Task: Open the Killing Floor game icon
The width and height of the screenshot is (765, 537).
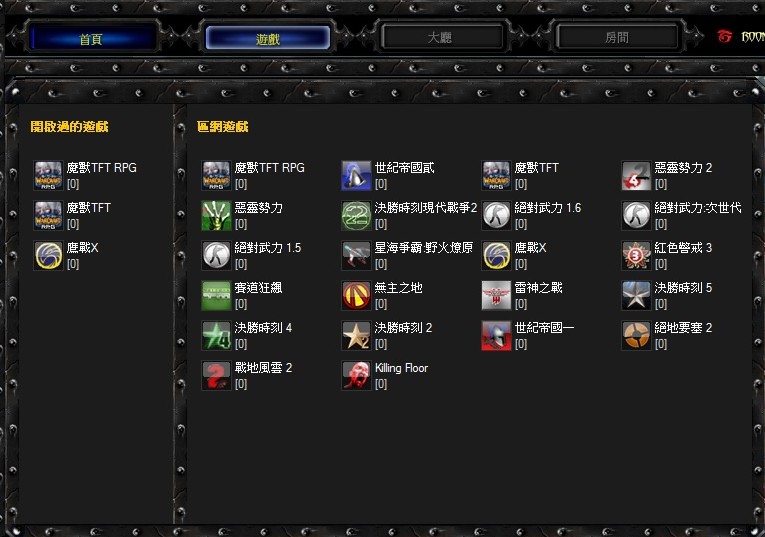Action: (356, 375)
